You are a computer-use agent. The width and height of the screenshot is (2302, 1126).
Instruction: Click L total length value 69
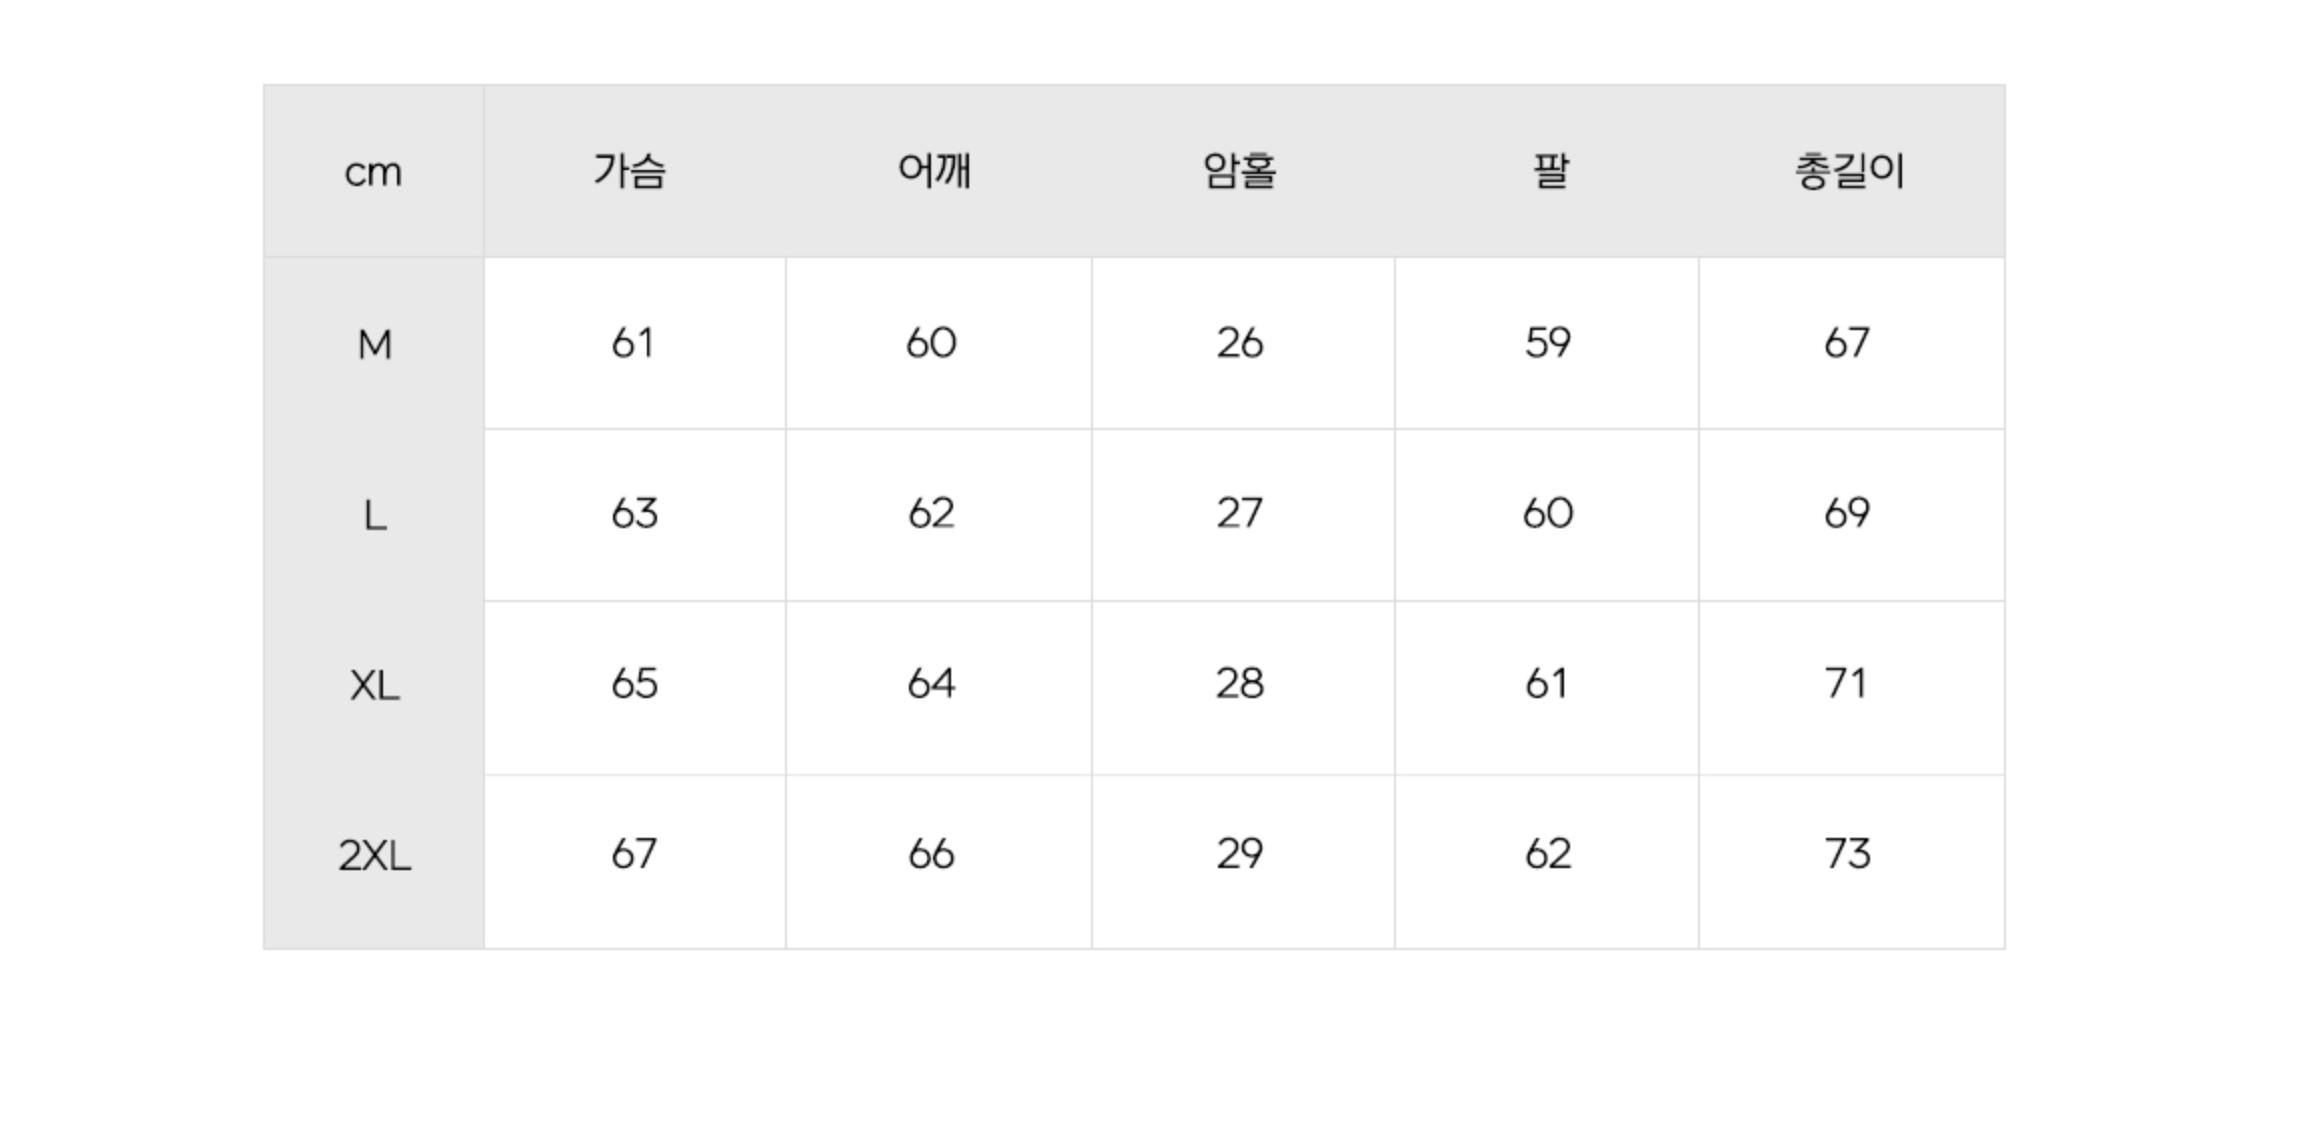[1846, 513]
